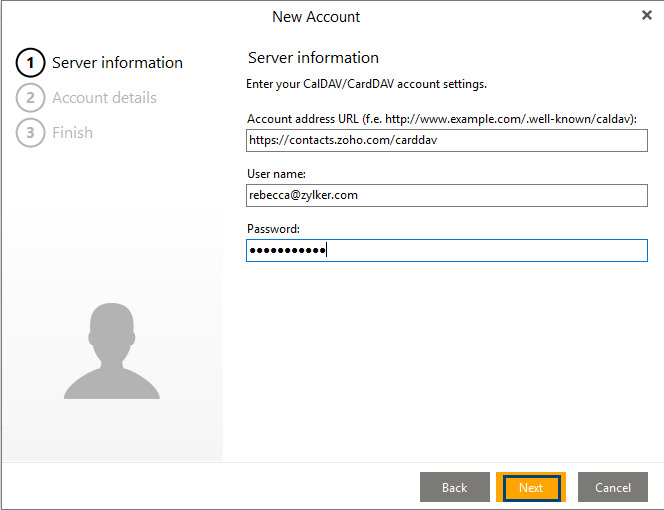Click the User name label

[276, 174]
